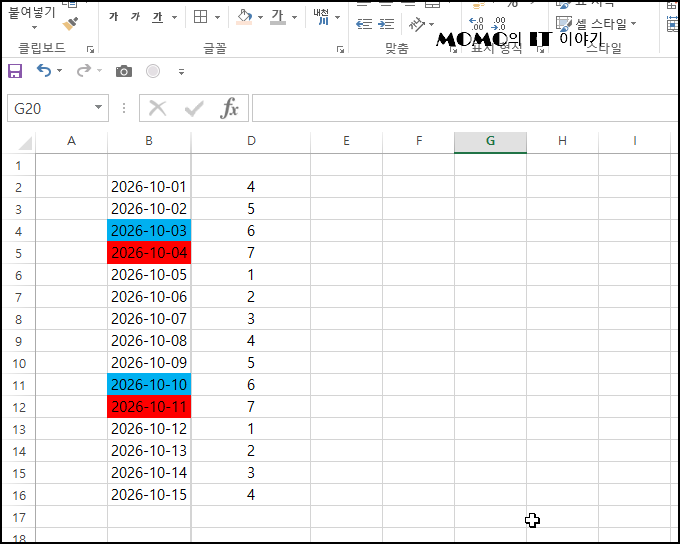680x544 pixels.
Task: Open the Clipboard group dialog launcher
Action: click(90, 49)
